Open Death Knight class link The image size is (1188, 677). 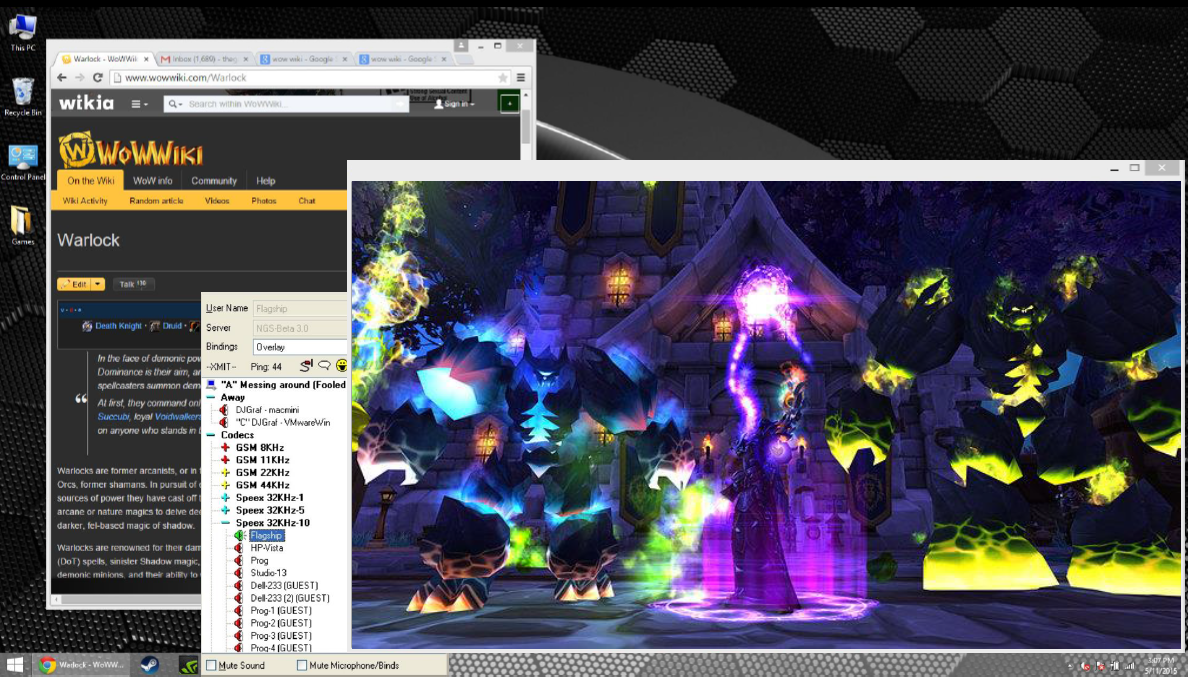[118, 326]
